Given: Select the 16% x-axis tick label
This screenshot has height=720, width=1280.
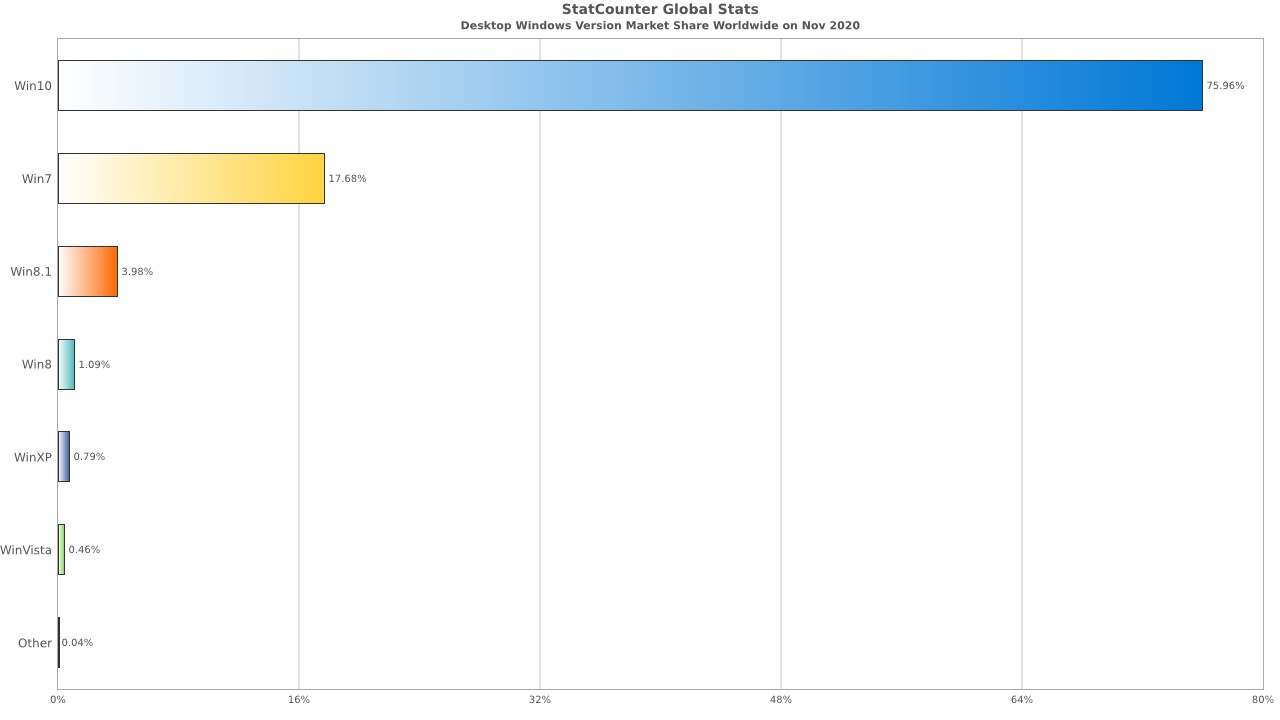Looking at the screenshot, I should (299, 700).
